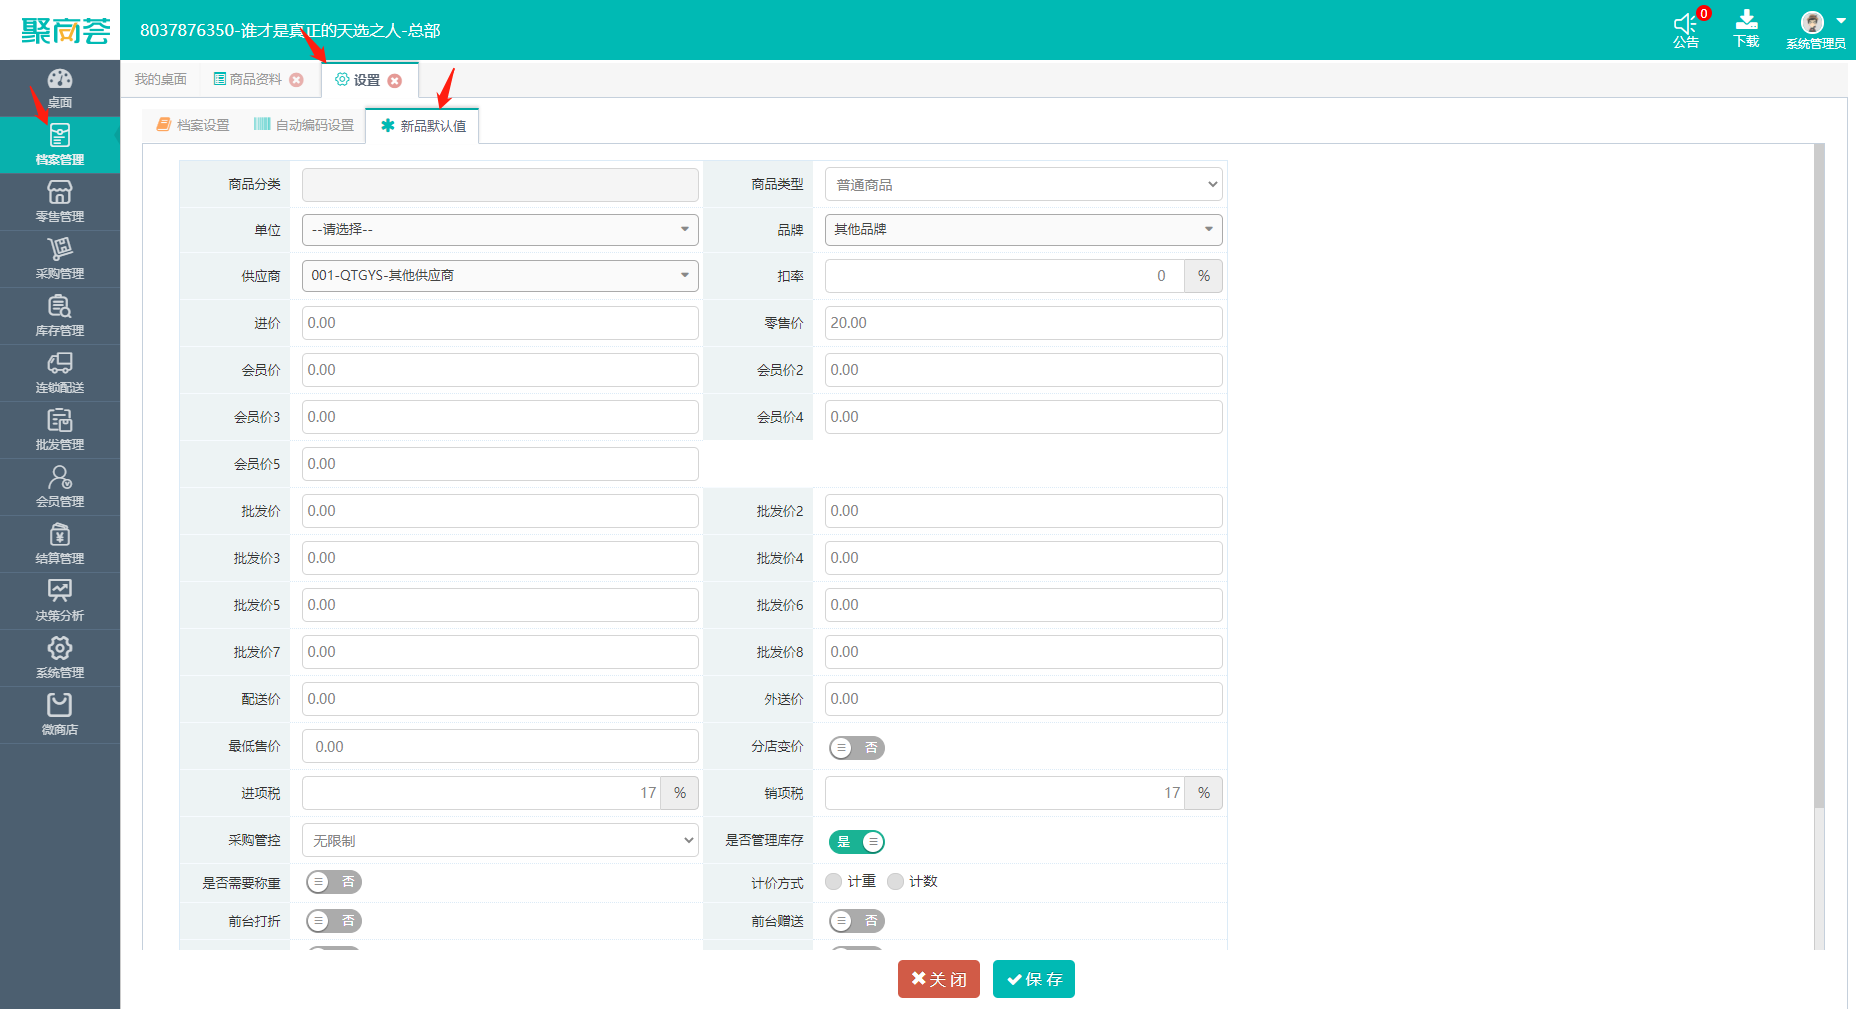Viewport: 1856px width, 1009px height.
Task: Open 零售管理 in the sidebar
Action: pyautogui.click(x=60, y=202)
